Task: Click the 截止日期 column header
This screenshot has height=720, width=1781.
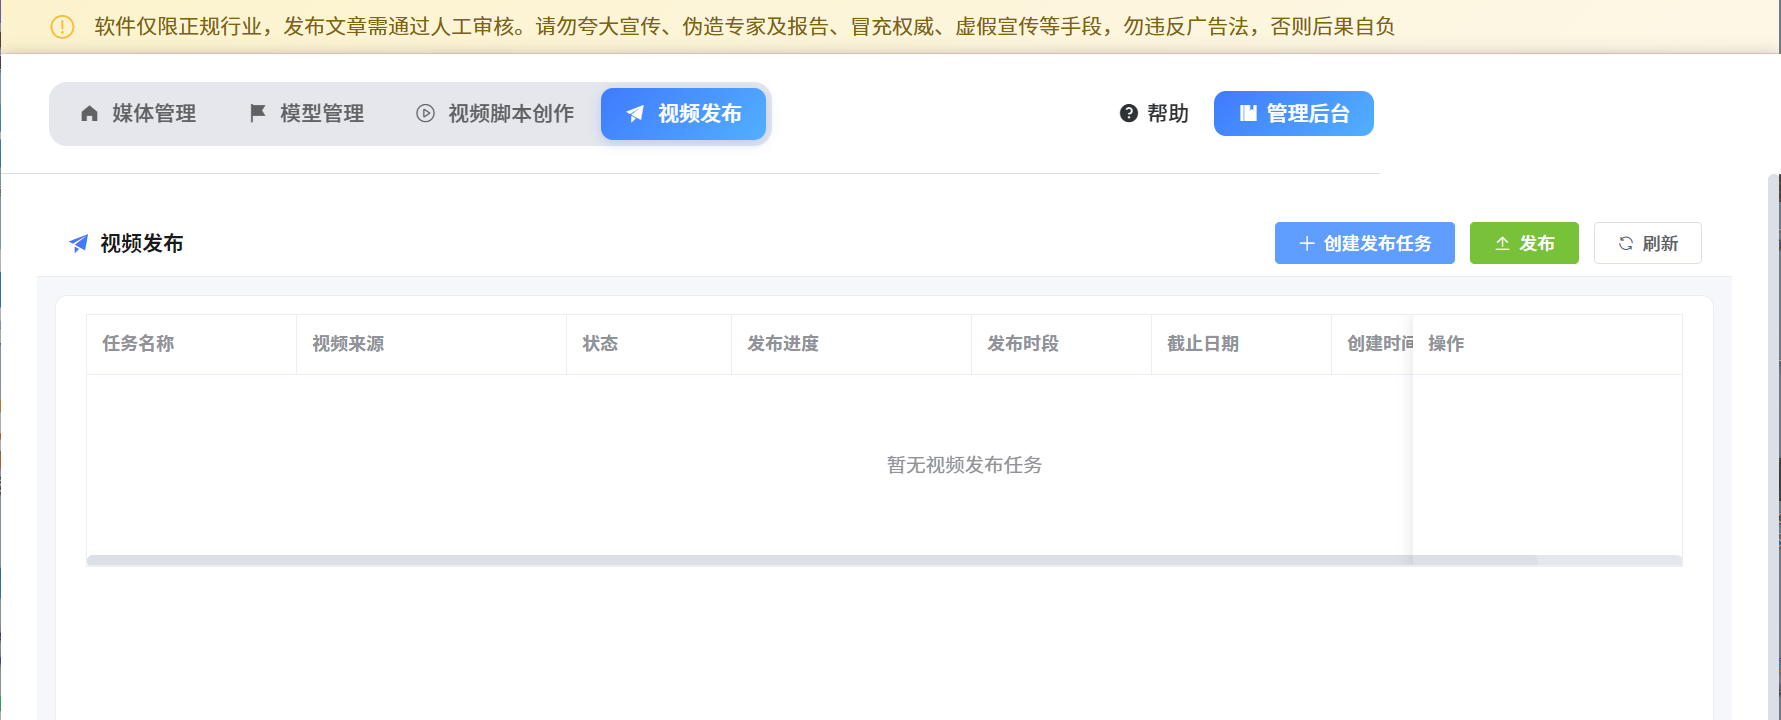Action: tap(1242, 344)
